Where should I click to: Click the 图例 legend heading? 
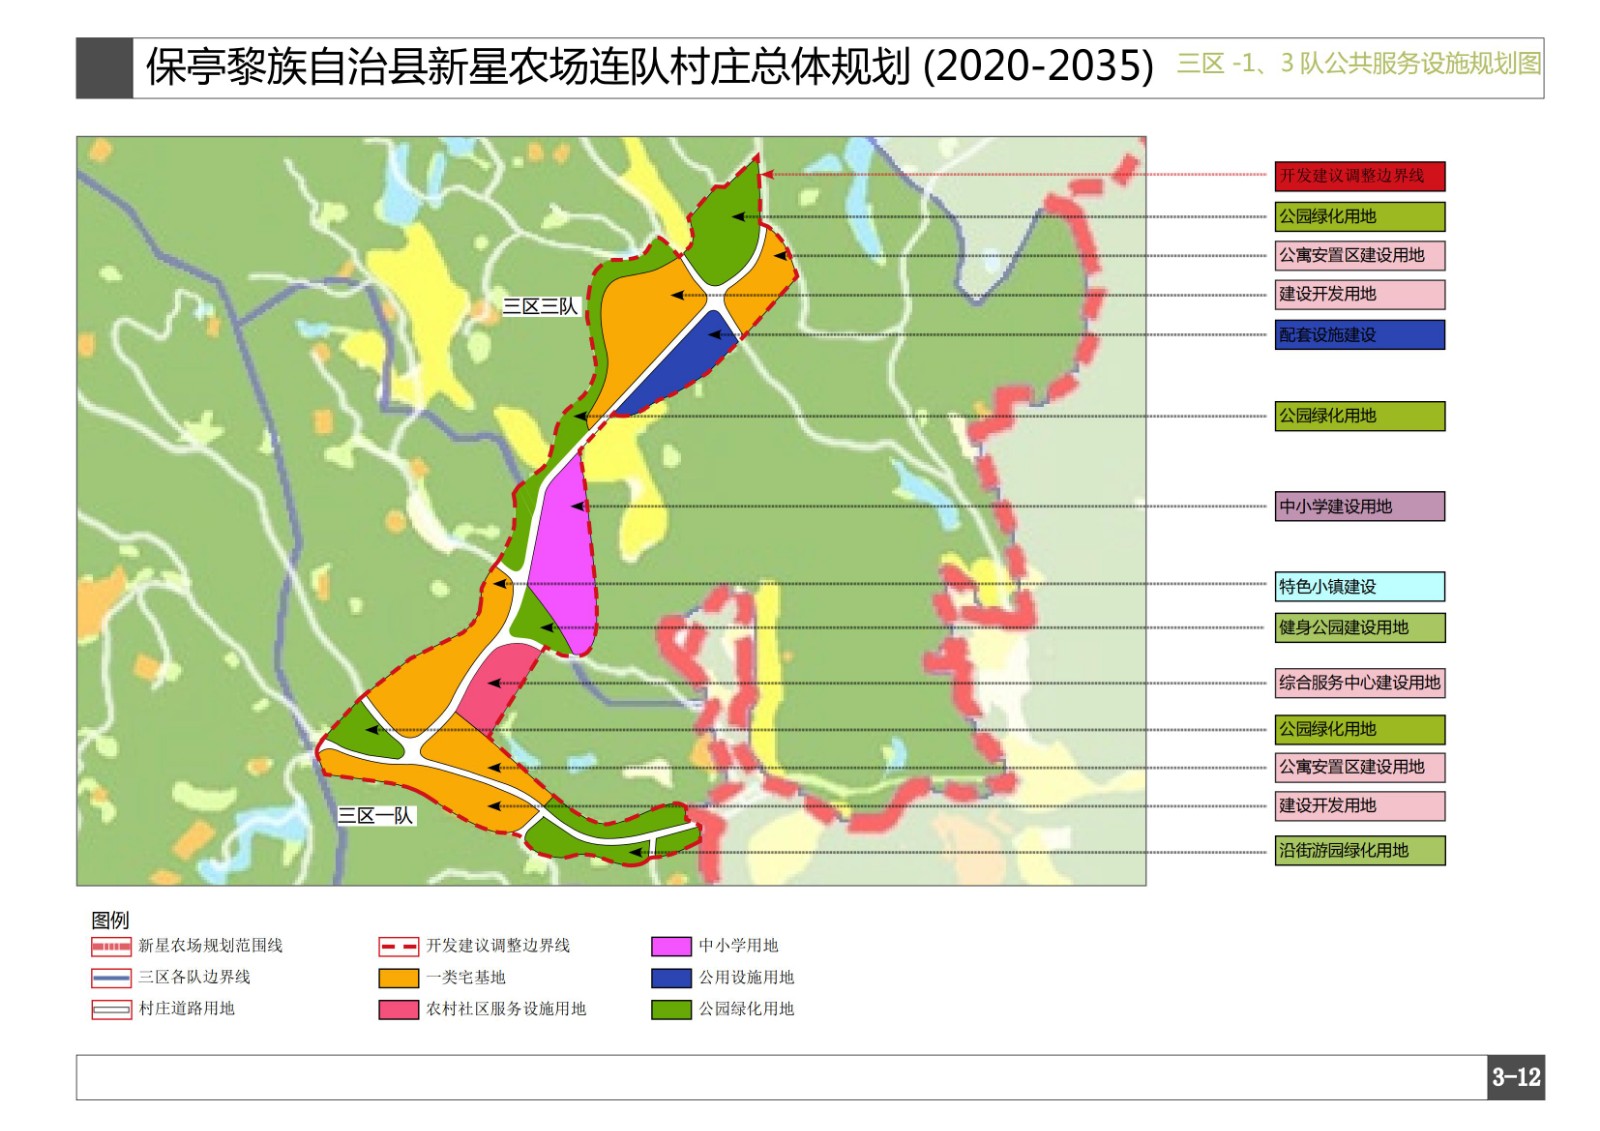(x=110, y=920)
